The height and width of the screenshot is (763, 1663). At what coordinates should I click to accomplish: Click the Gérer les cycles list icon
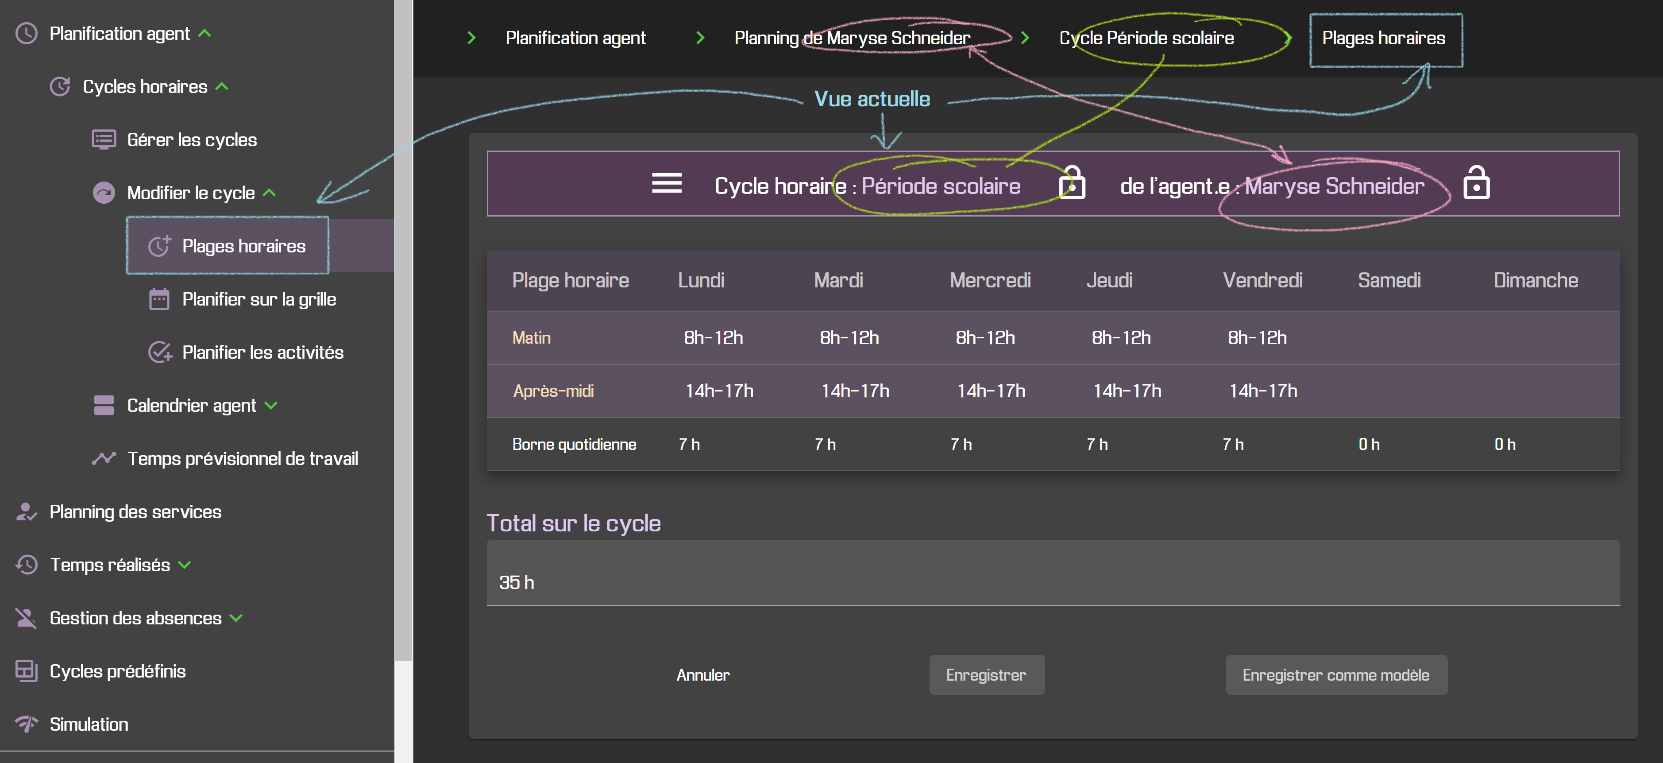coord(104,140)
